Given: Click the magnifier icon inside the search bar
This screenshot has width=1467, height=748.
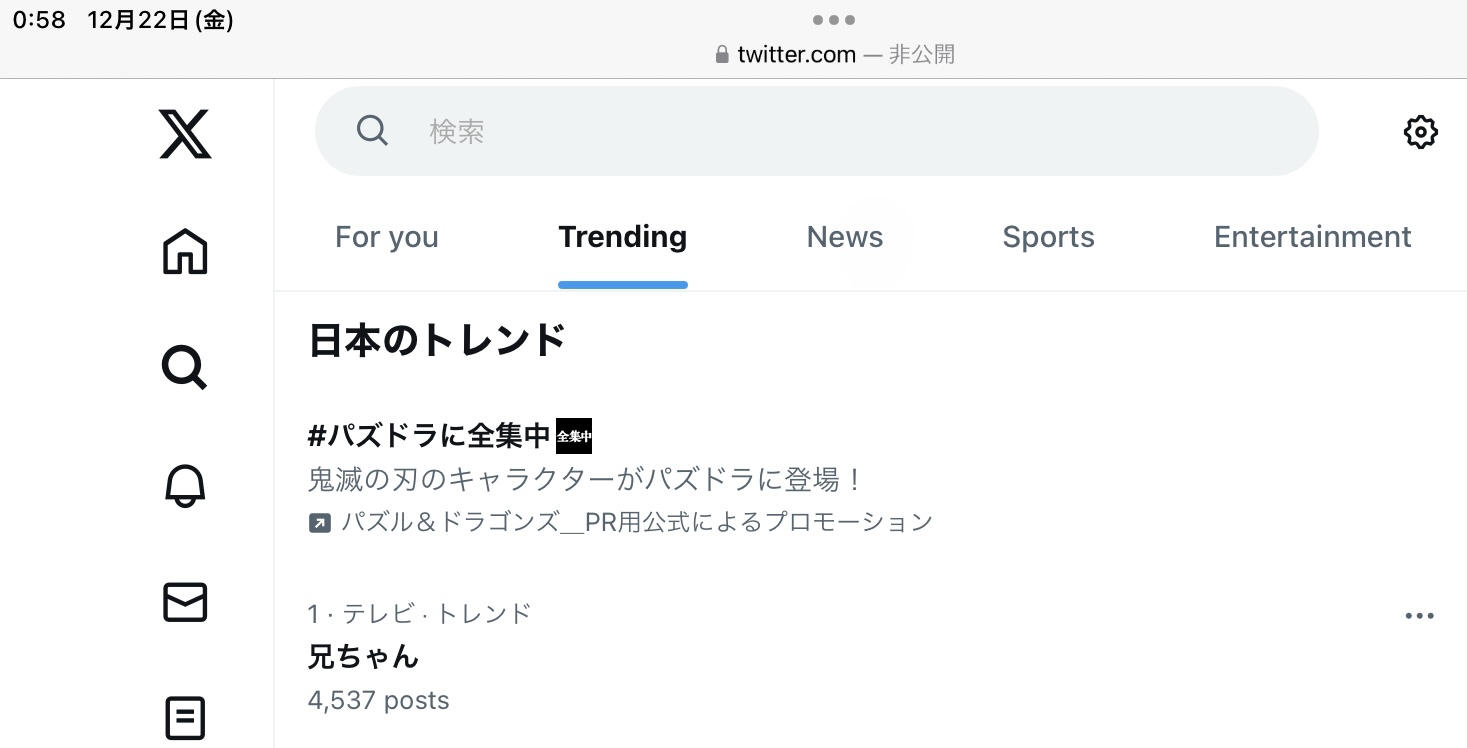Looking at the screenshot, I should [372, 131].
